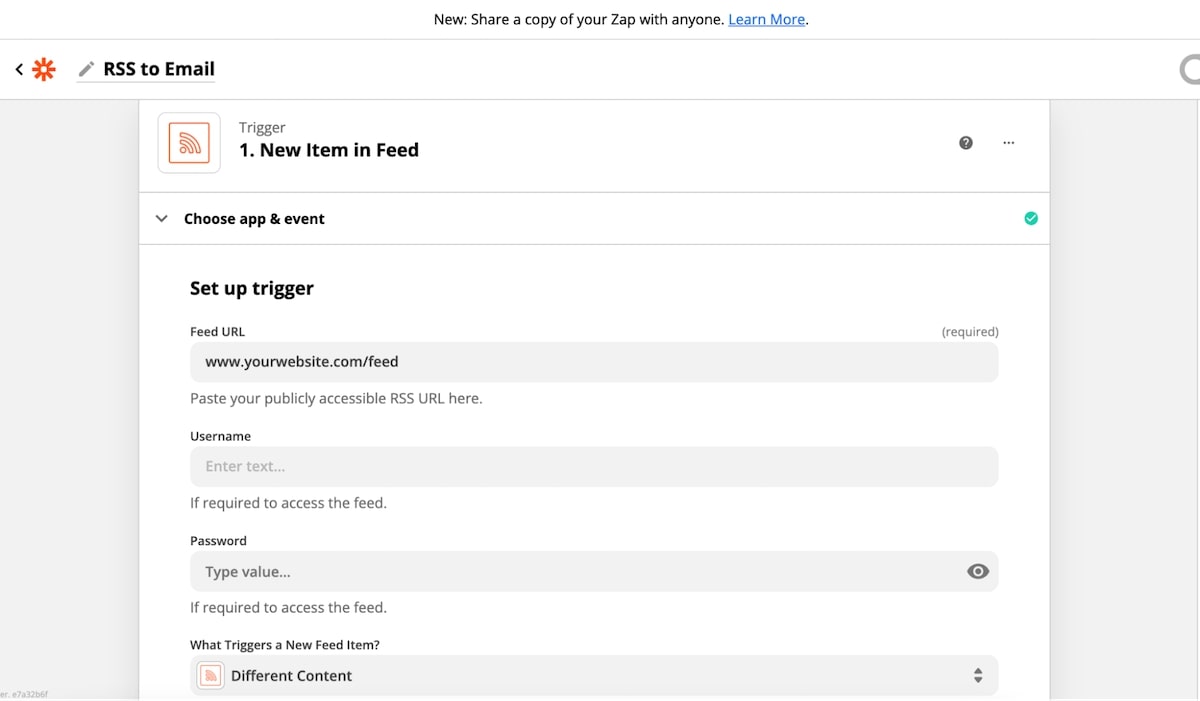
Task: Focus the Username text field
Action: click(x=594, y=466)
